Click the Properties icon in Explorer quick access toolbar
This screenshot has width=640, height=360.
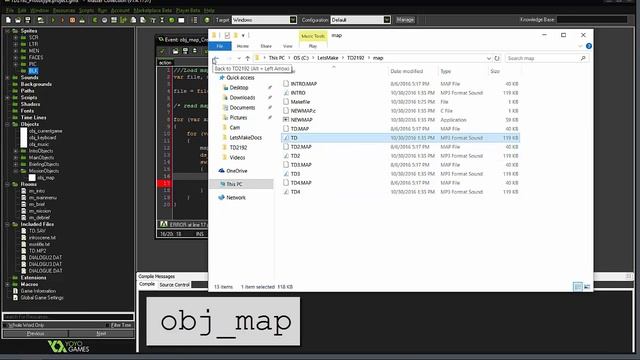pyautogui.click(x=227, y=36)
